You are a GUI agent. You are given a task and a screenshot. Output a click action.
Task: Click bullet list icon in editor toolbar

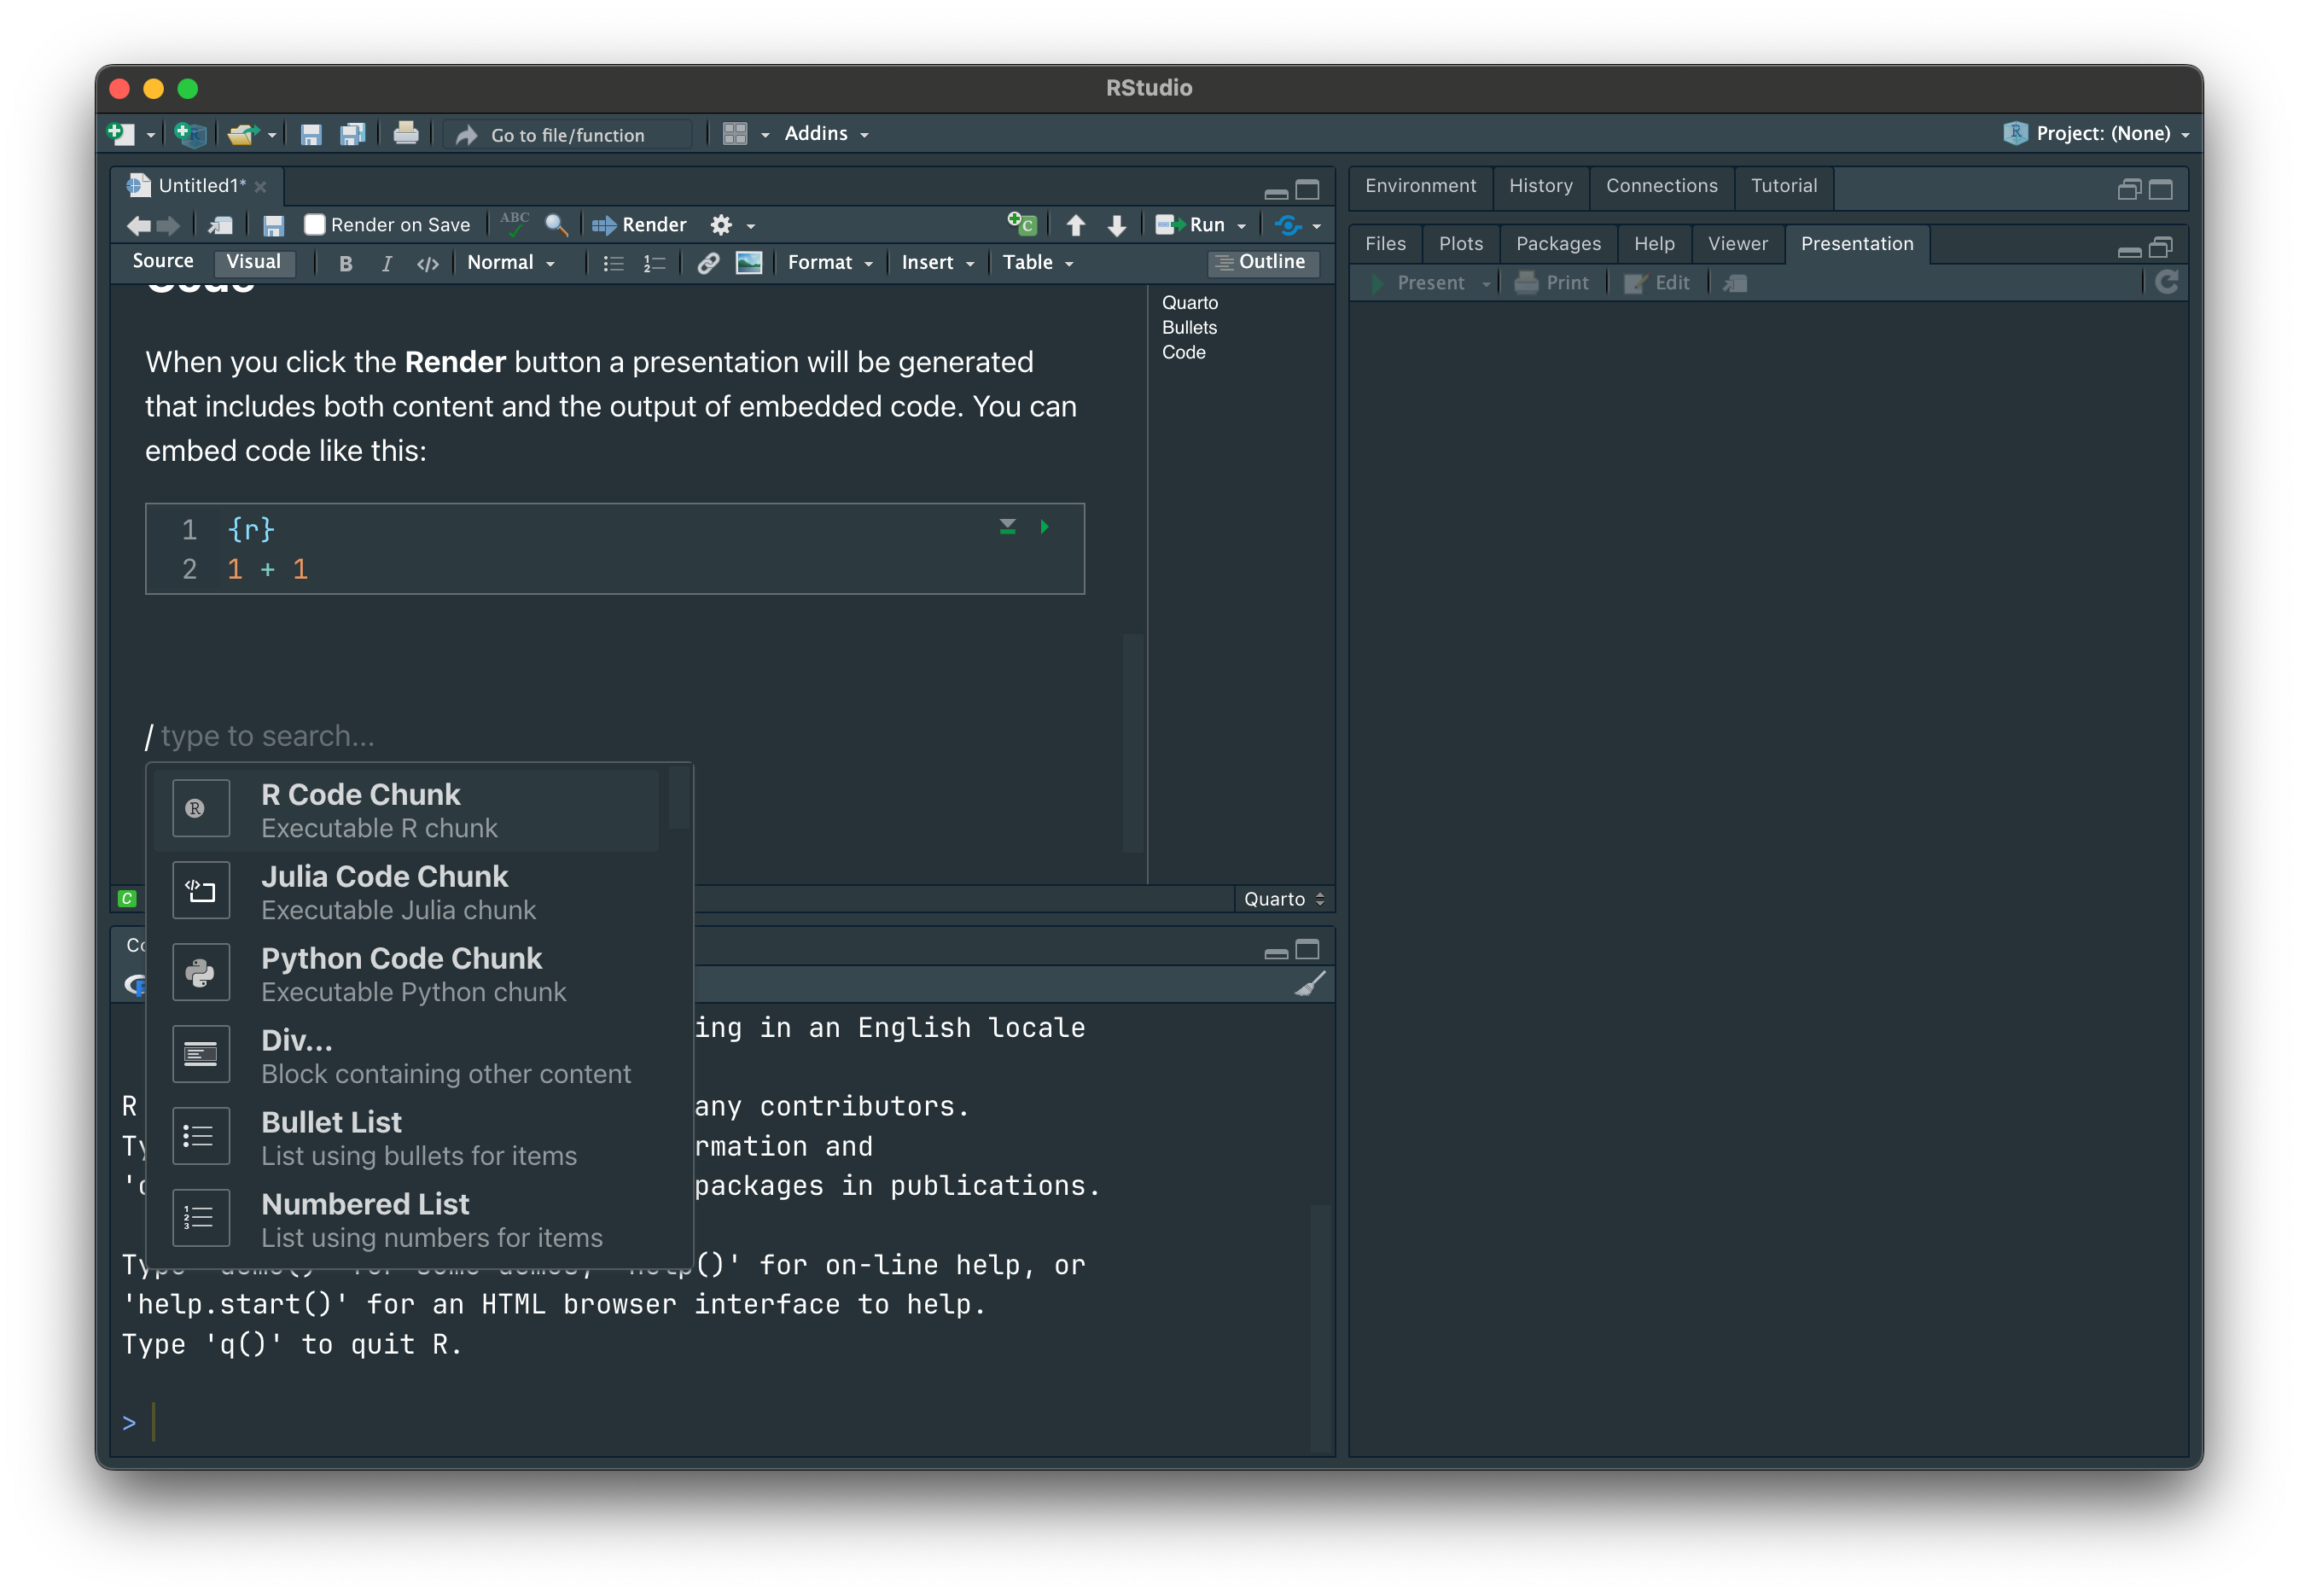point(613,263)
